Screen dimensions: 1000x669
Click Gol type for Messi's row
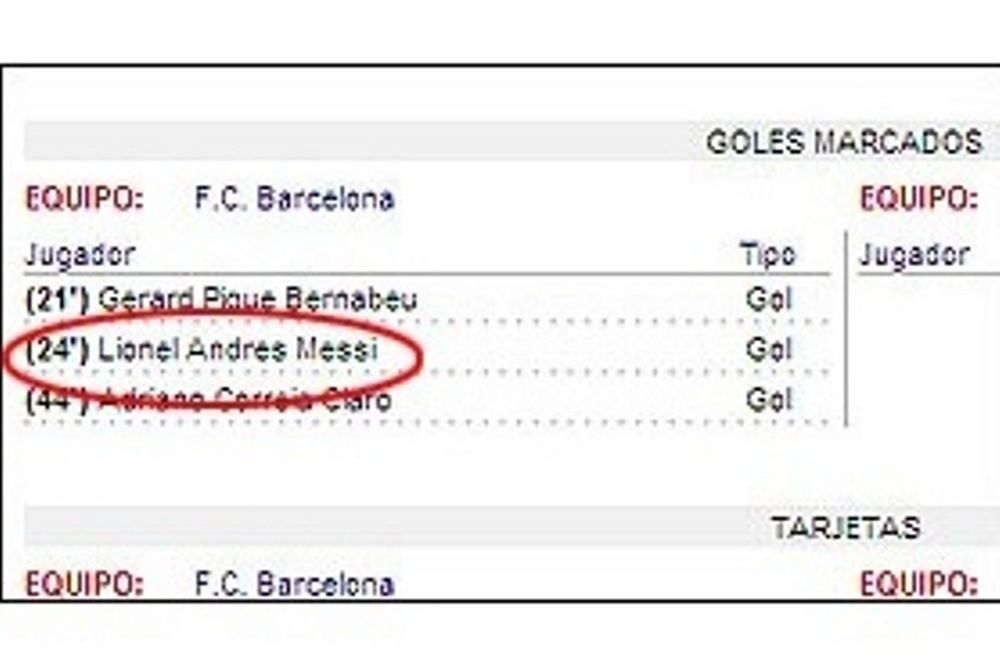pos(768,349)
